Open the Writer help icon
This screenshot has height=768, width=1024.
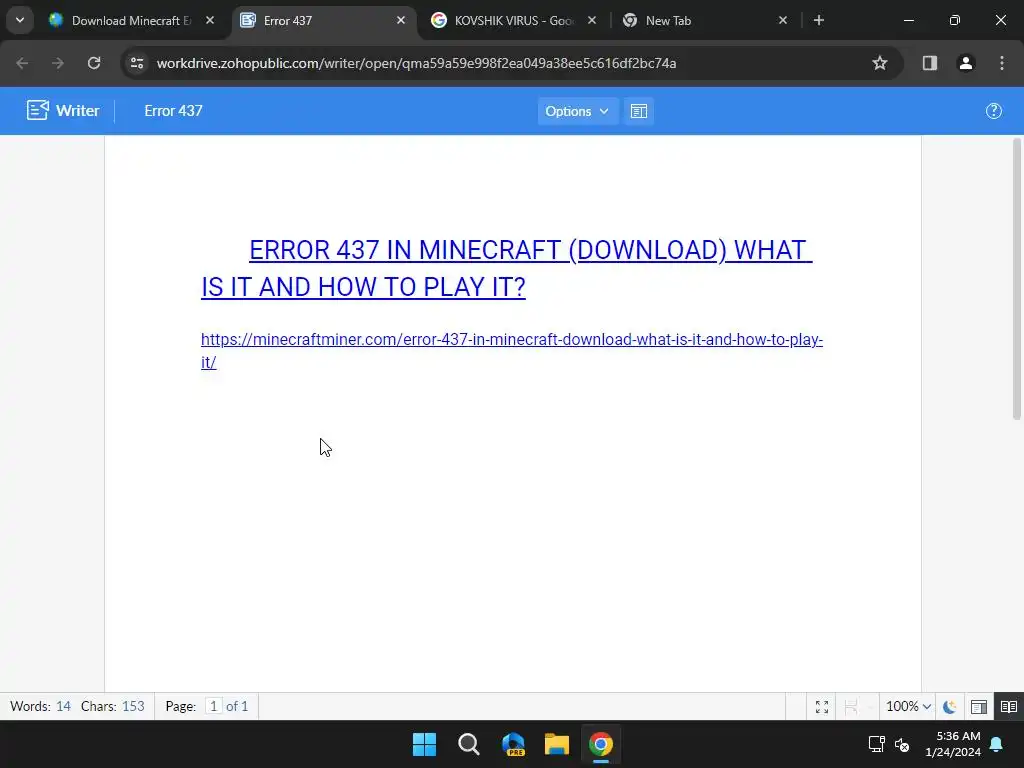pos(993,111)
